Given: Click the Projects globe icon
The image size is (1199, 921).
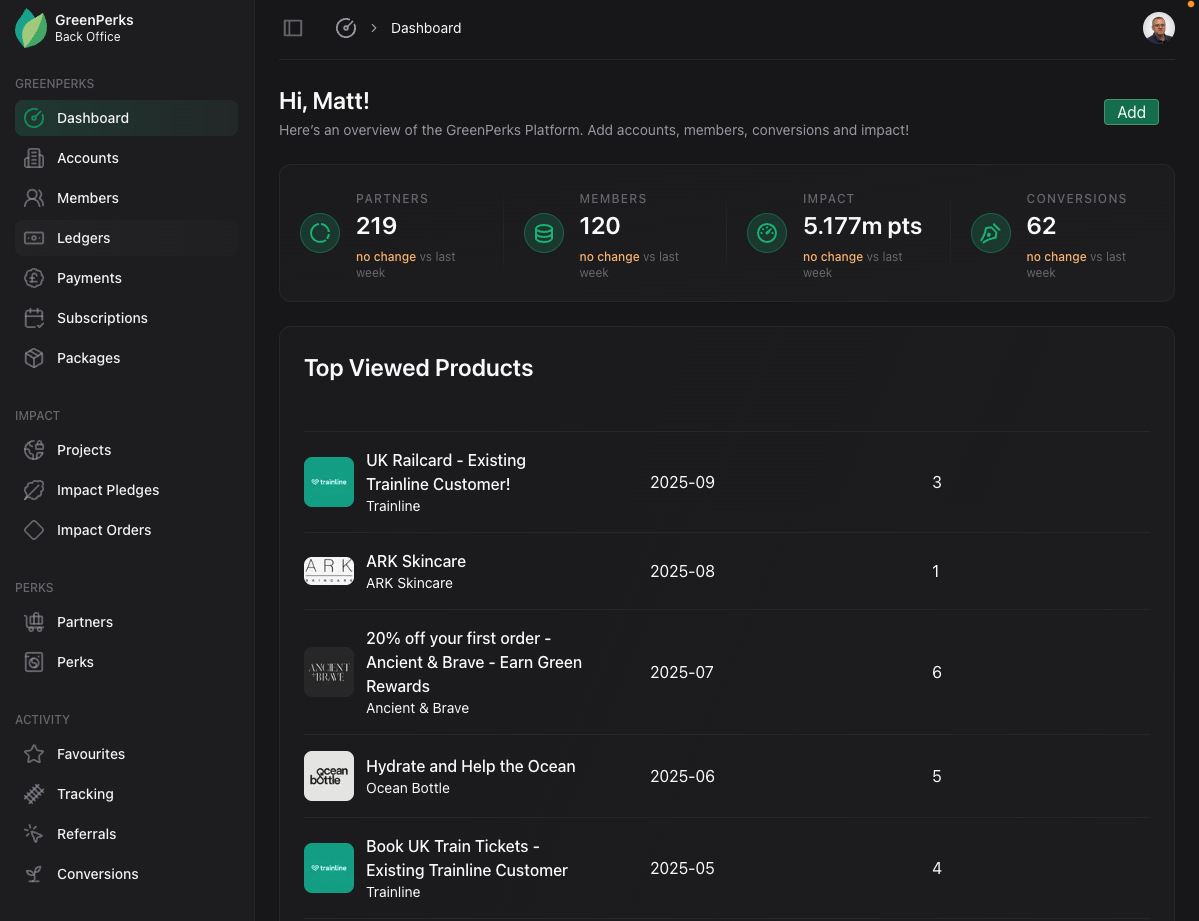Looking at the screenshot, I should click(x=34, y=450).
